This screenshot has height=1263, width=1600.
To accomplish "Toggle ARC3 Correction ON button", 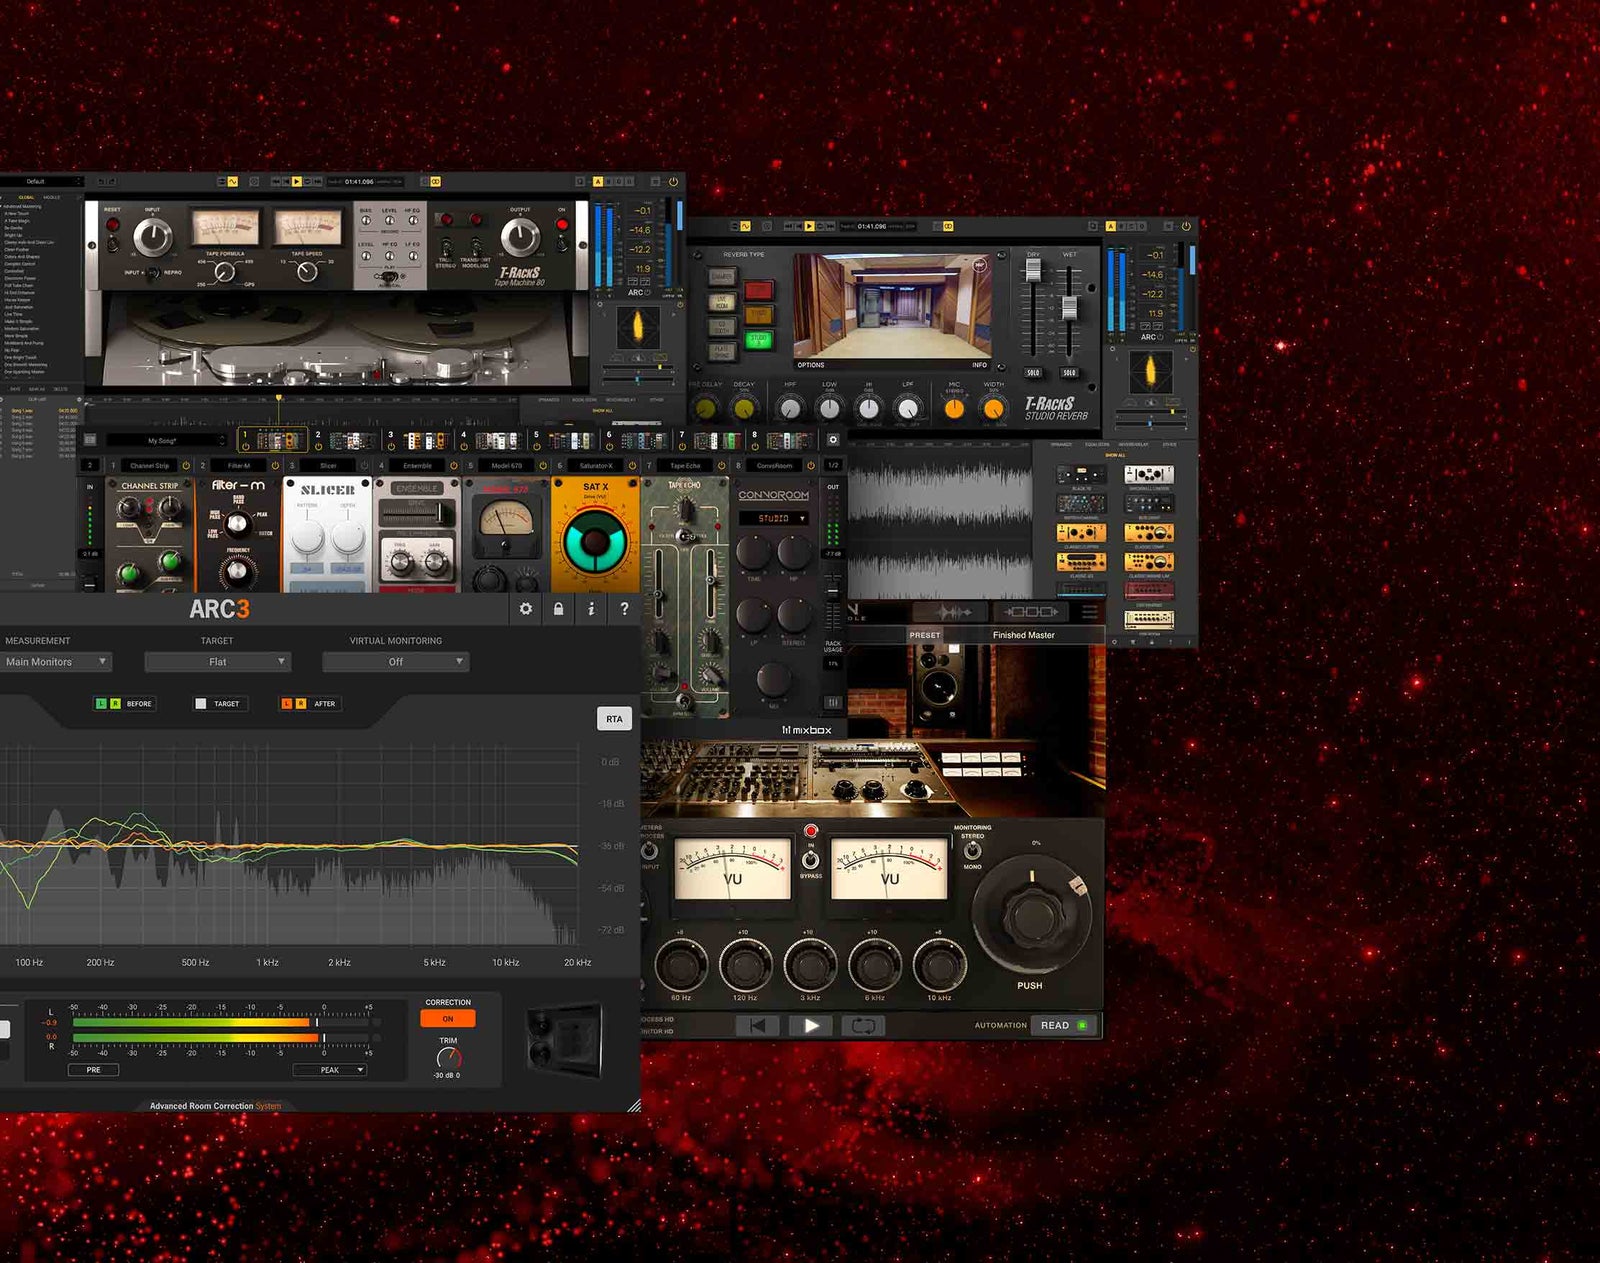I will click(448, 1019).
